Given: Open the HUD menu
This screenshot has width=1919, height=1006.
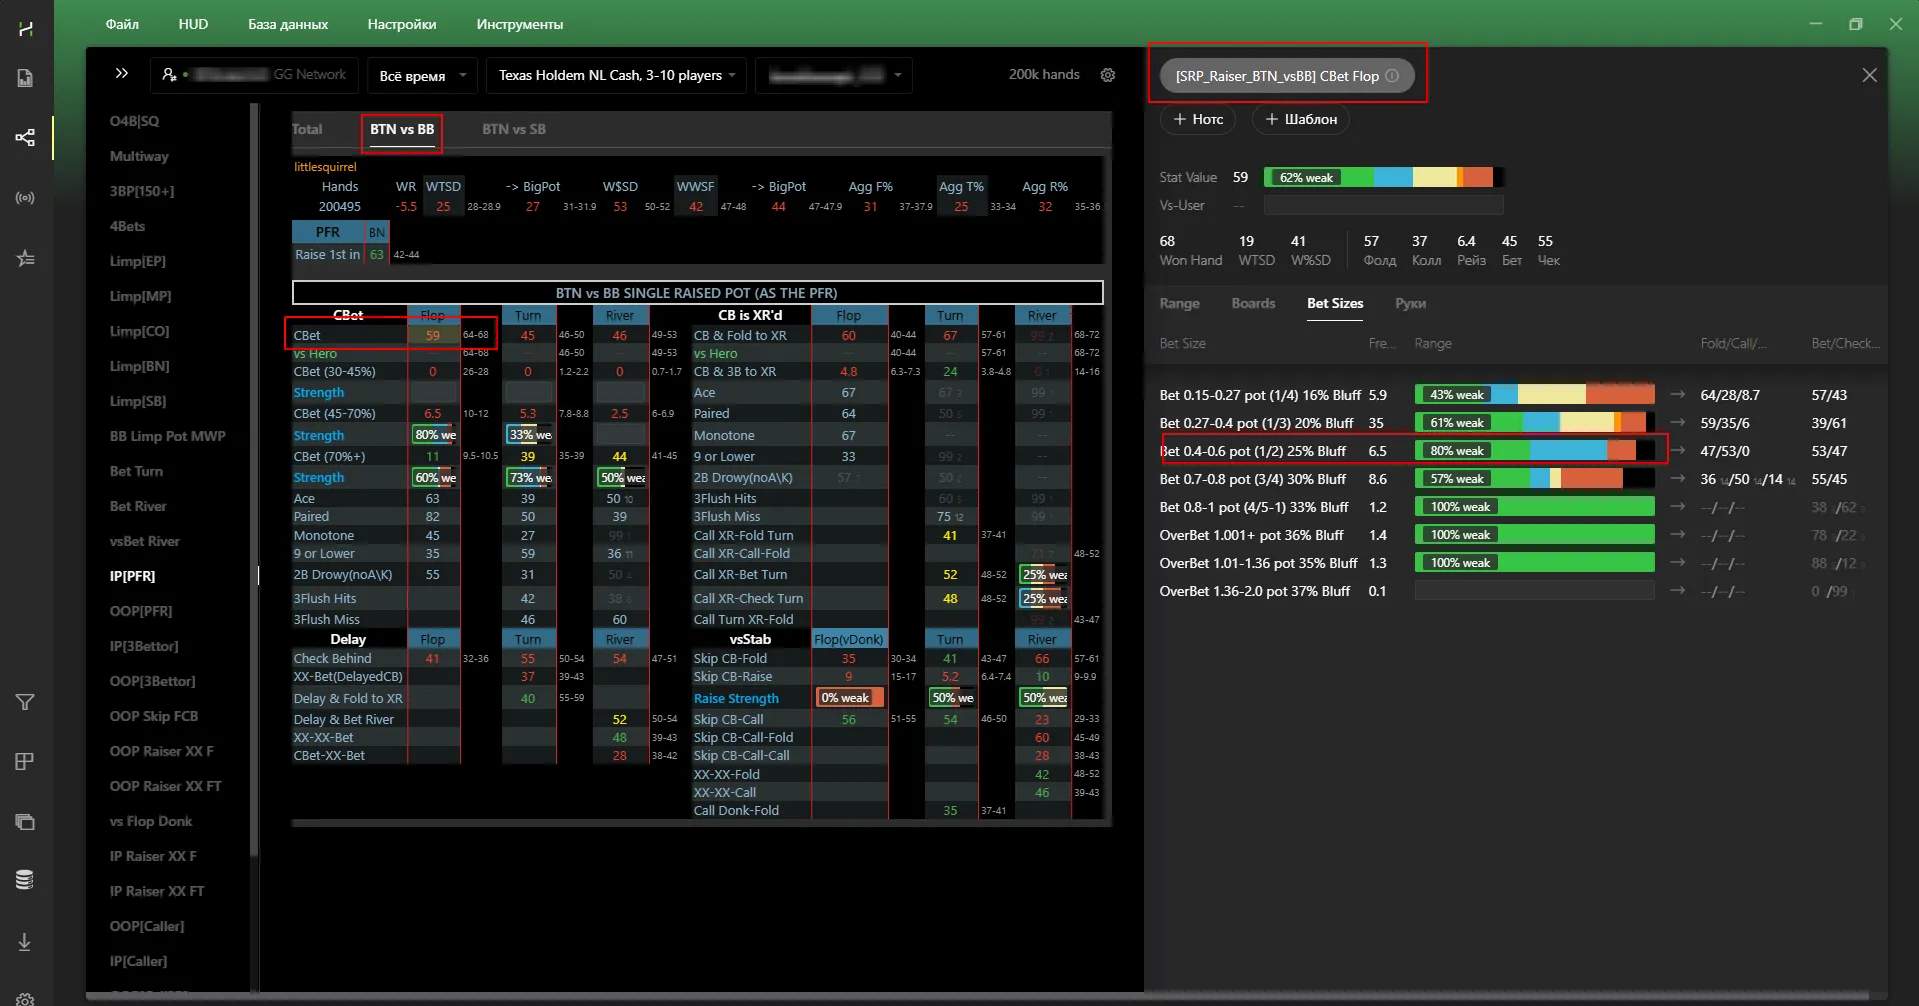Looking at the screenshot, I should coord(193,24).
